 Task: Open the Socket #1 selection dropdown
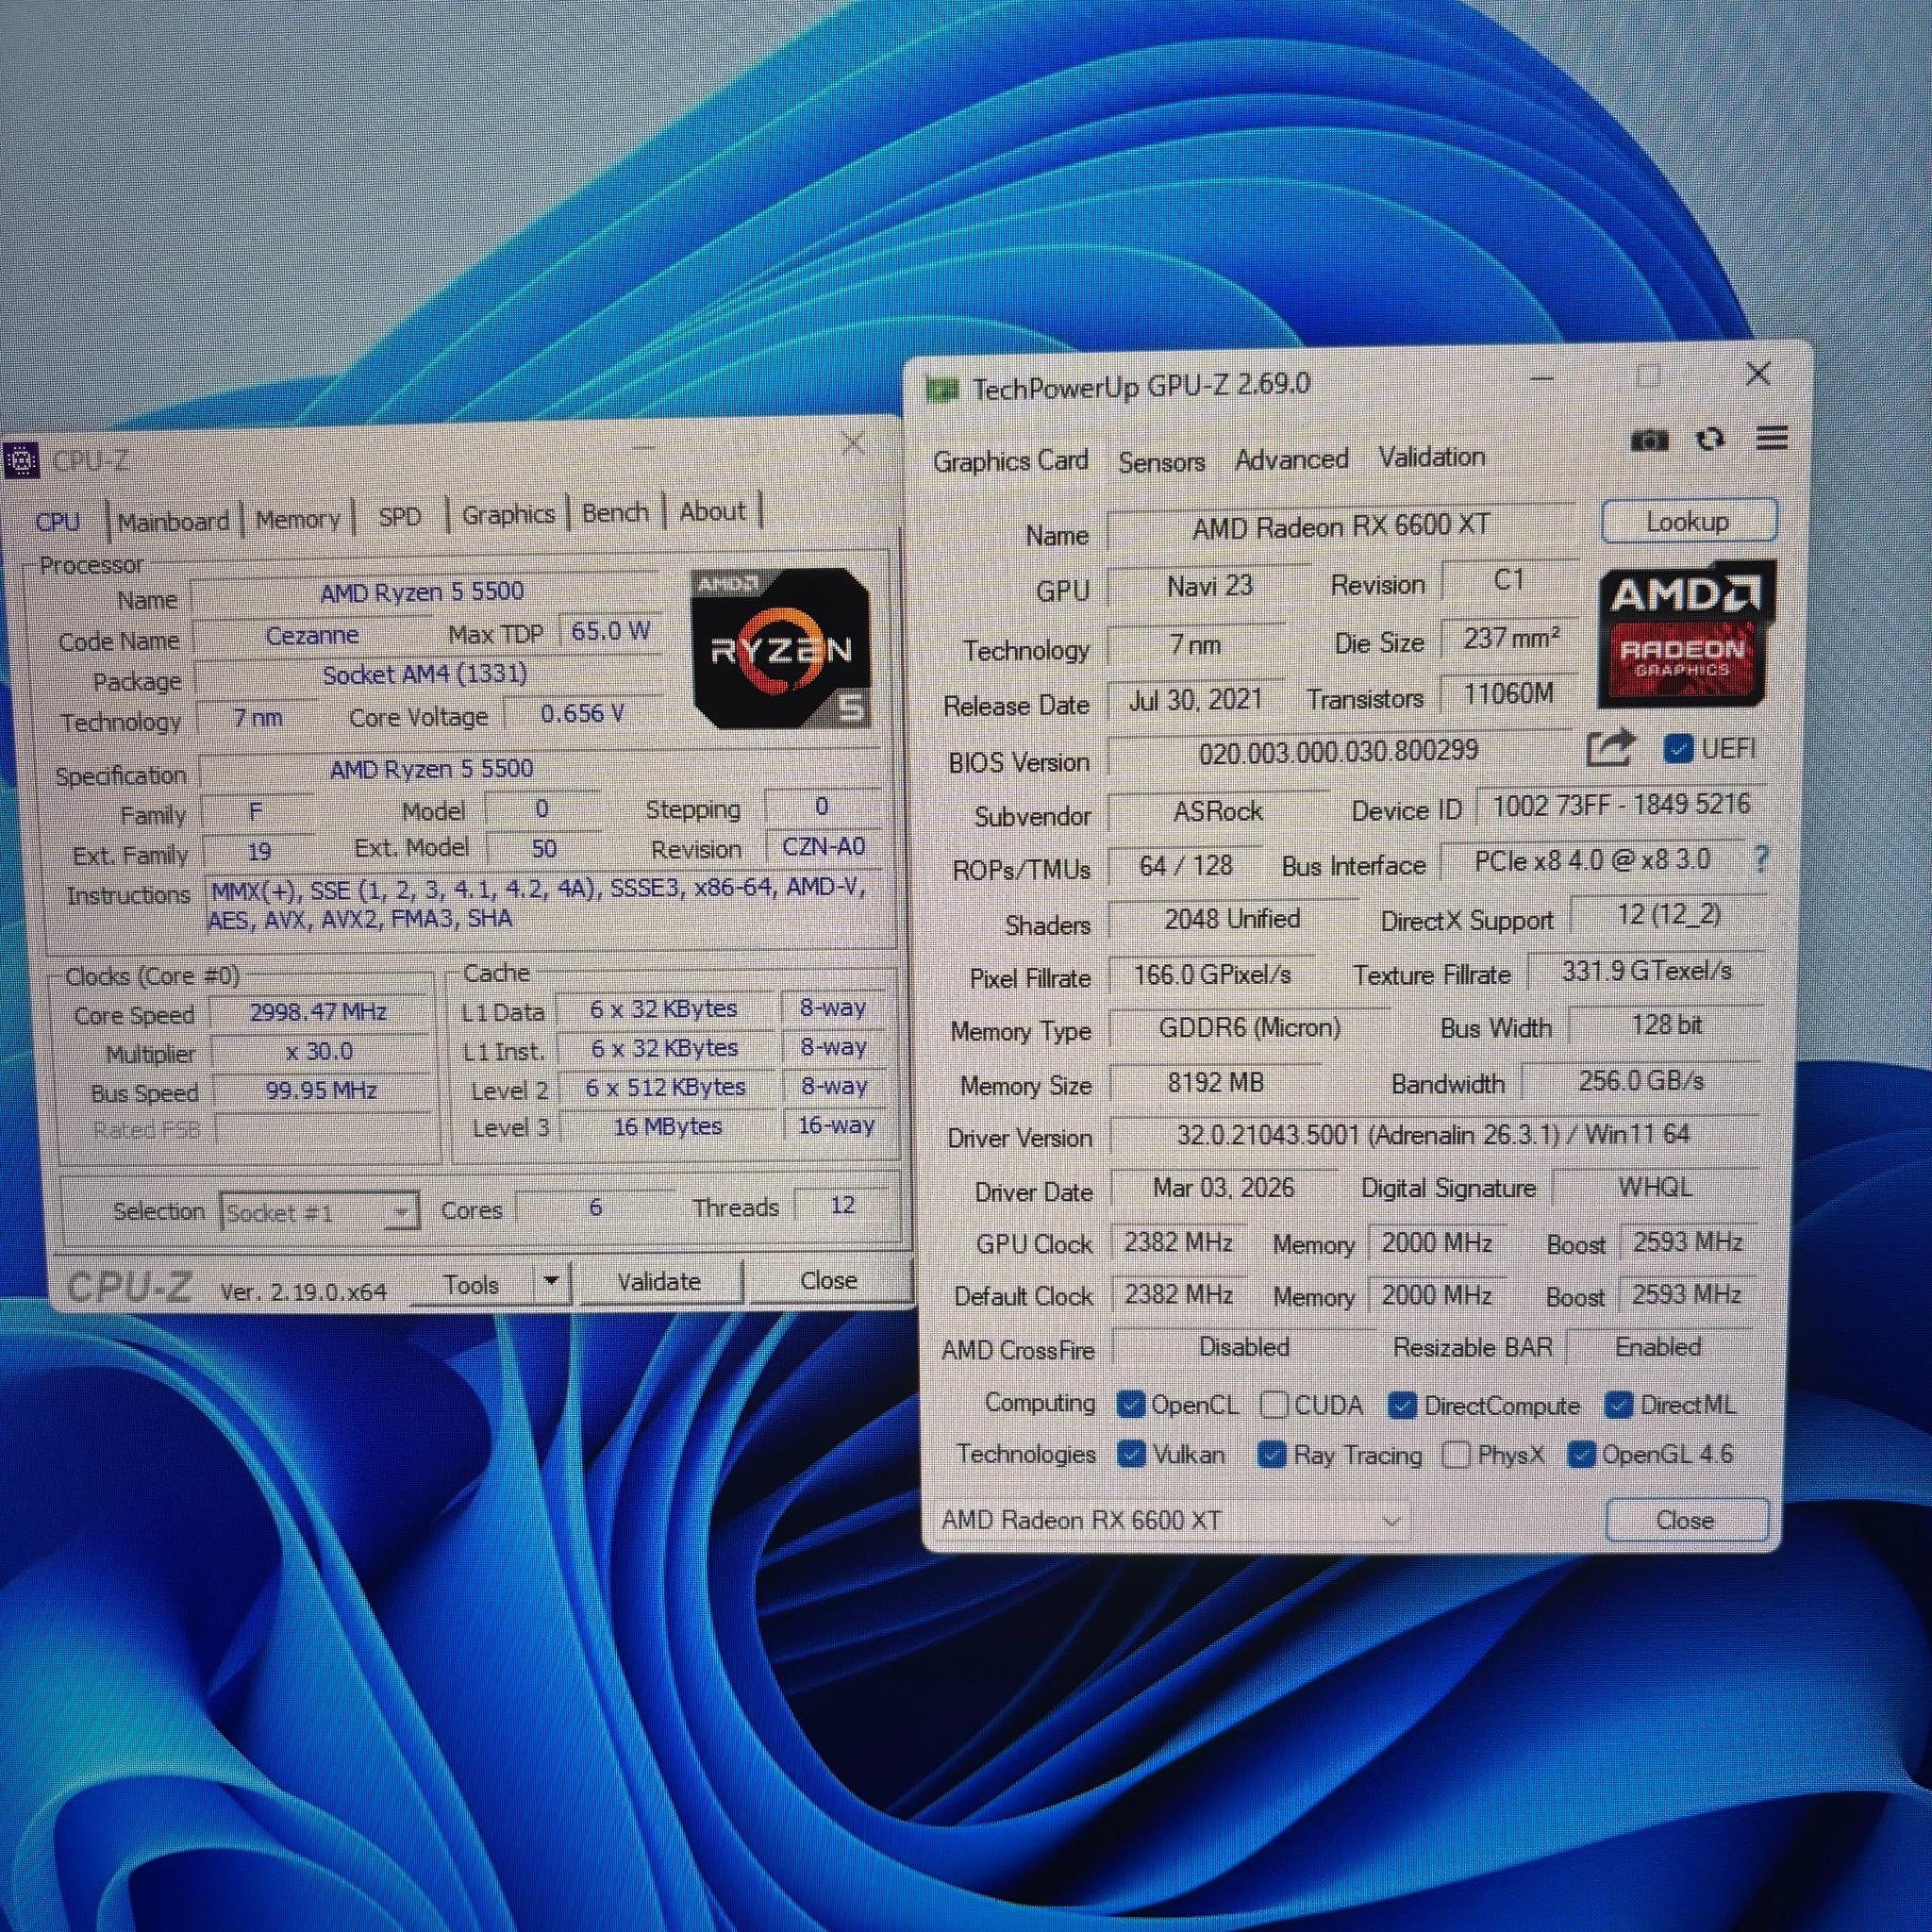[319, 1212]
